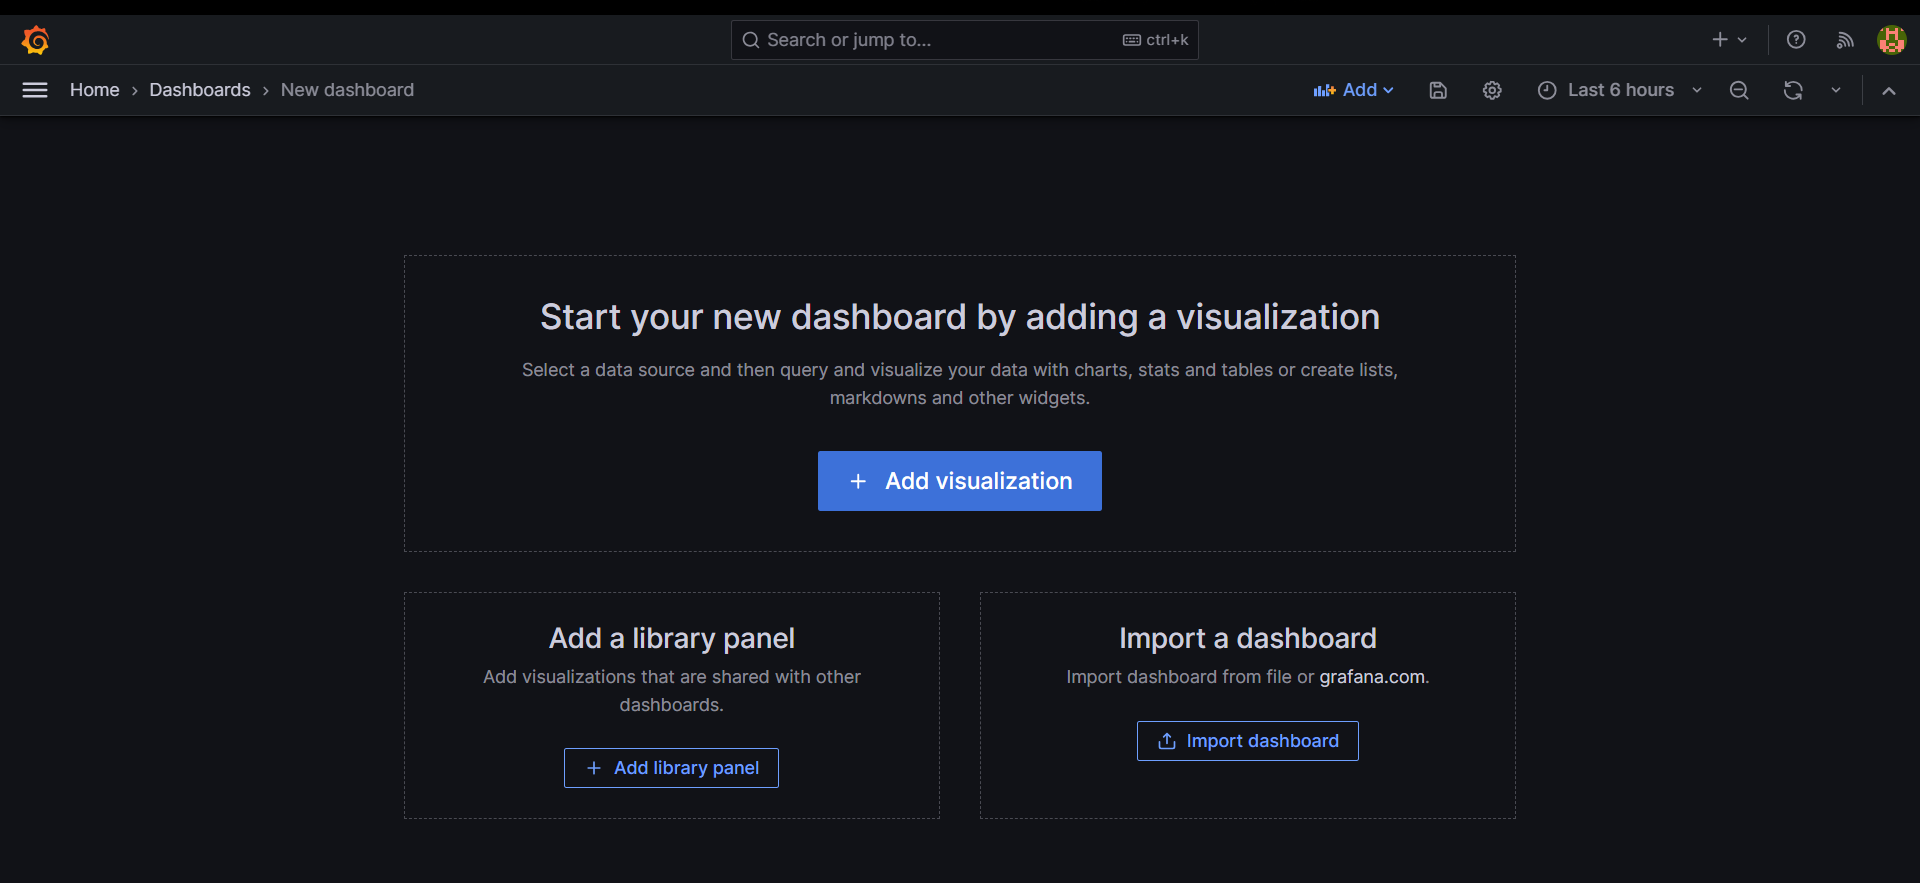The height and width of the screenshot is (883, 1920).
Task: Click the Import dashboard button
Action: [x=1248, y=741]
